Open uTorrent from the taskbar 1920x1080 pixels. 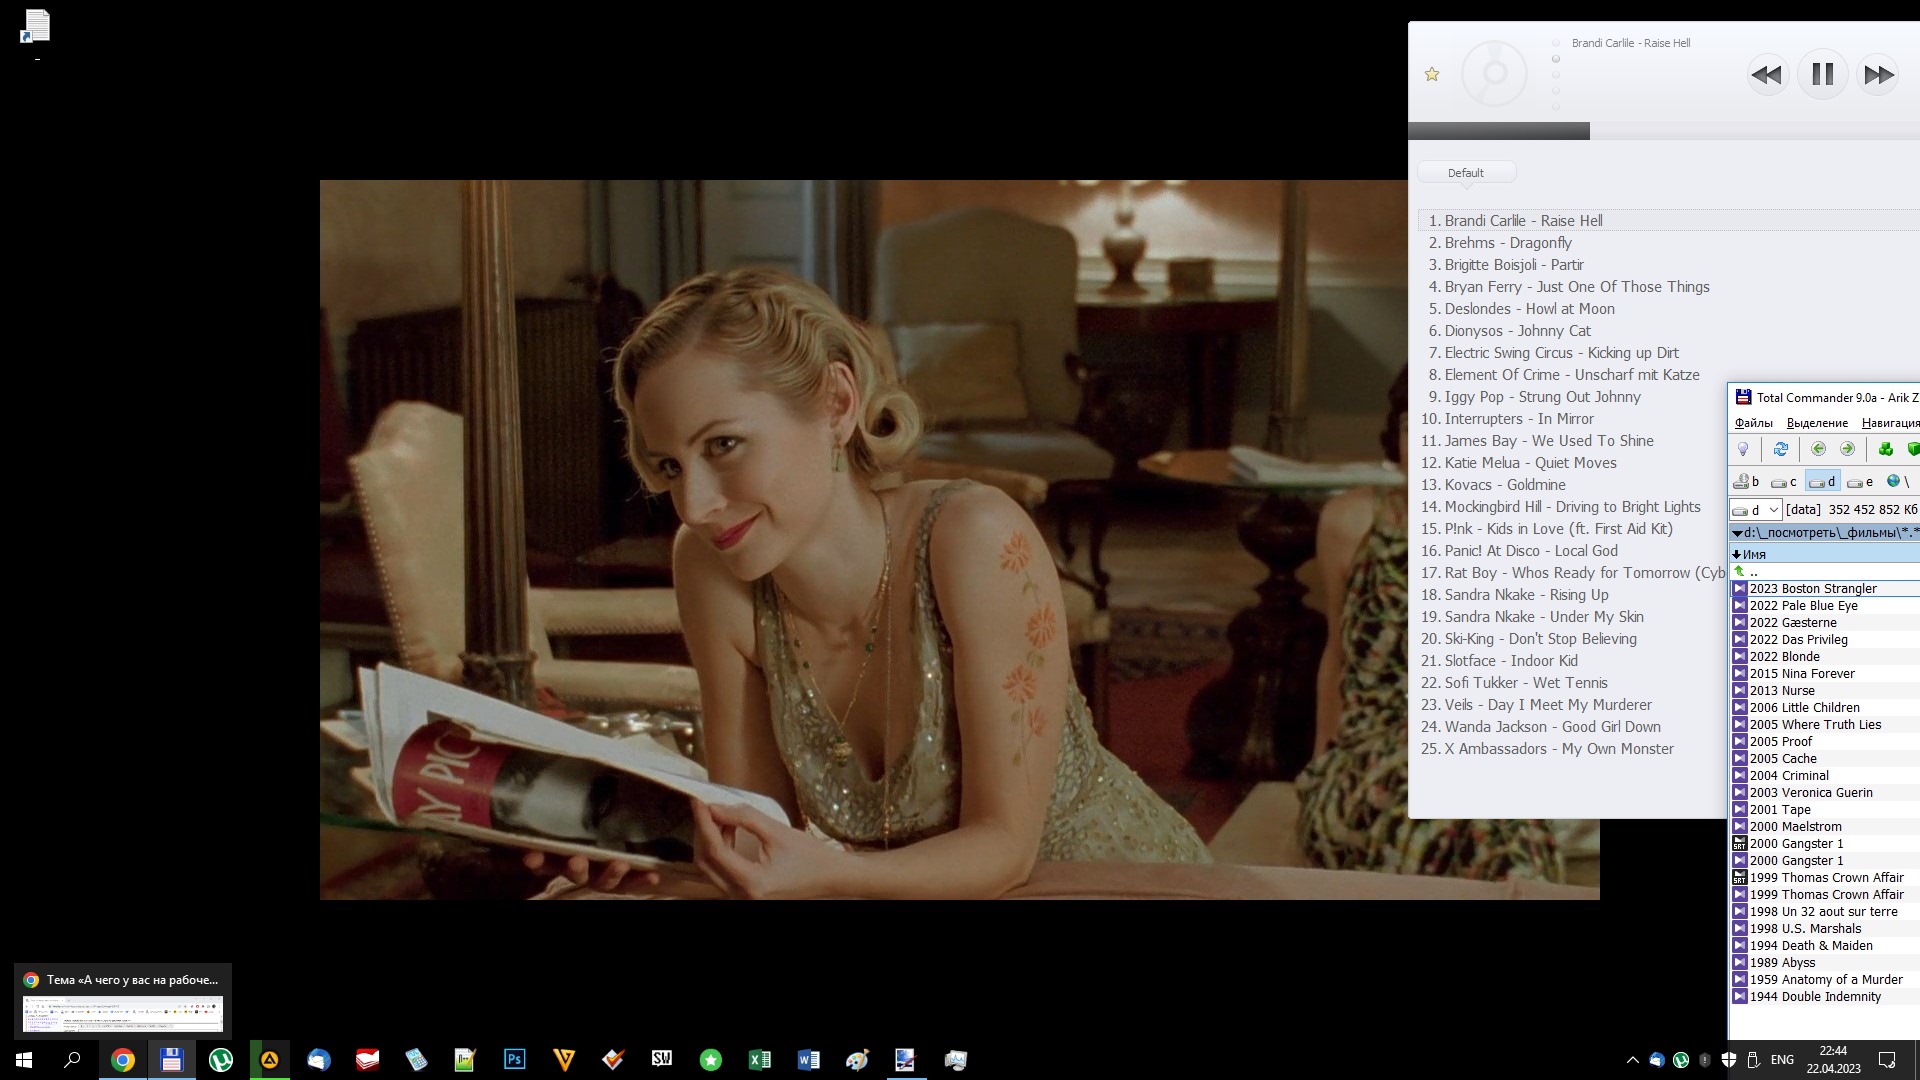(x=220, y=1060)
